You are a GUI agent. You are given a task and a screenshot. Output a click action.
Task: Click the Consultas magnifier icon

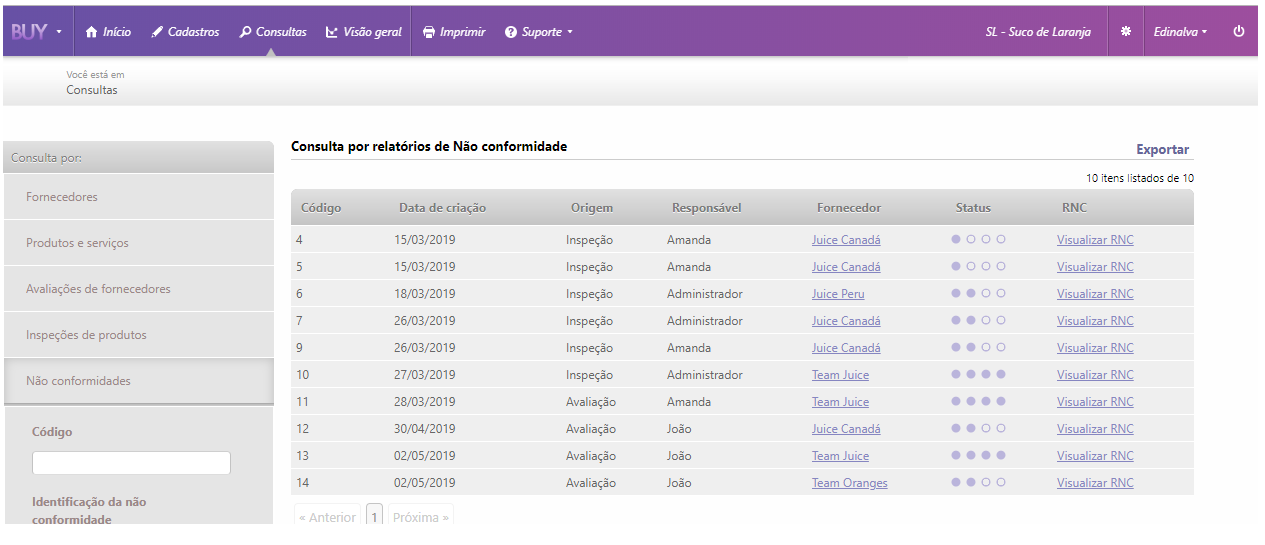245,32
